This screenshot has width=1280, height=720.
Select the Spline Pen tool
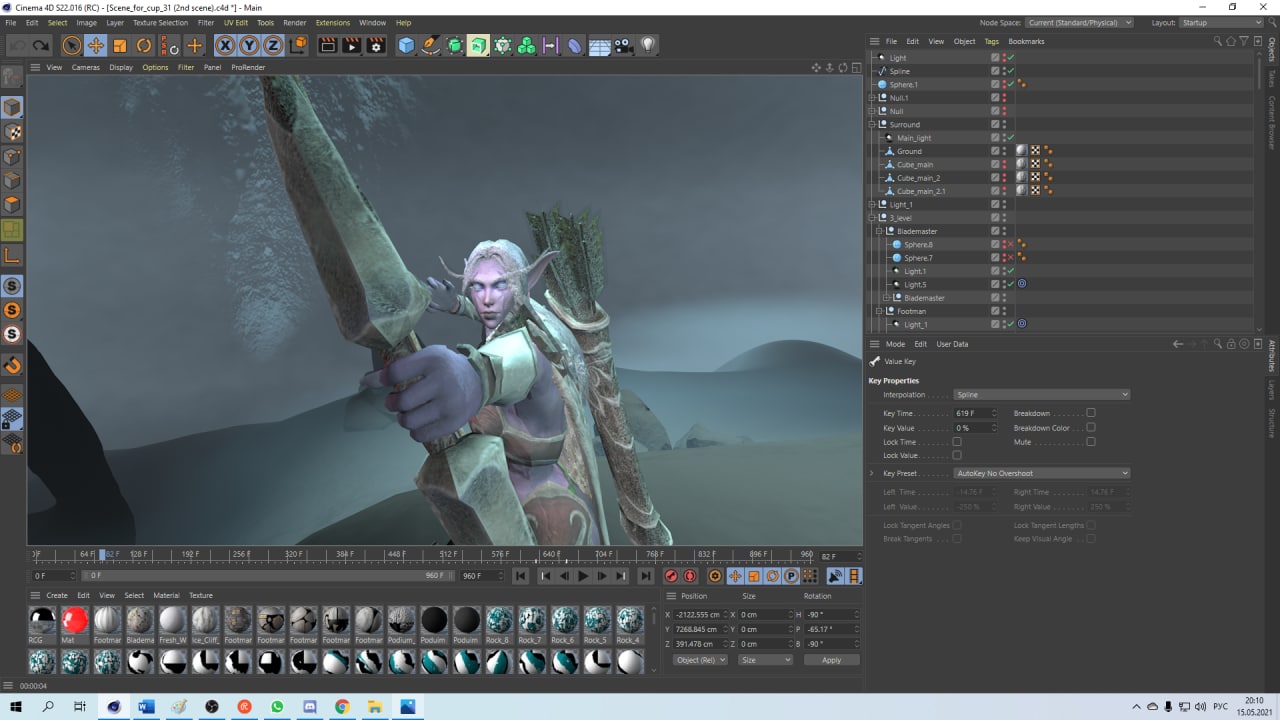[430, 45]
